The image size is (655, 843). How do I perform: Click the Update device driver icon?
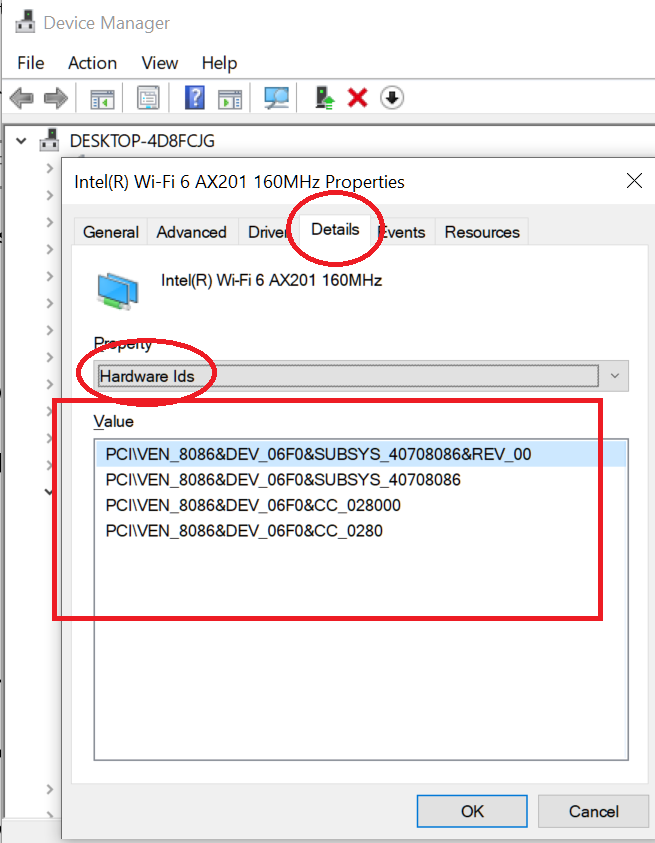[x=324, y=98]
